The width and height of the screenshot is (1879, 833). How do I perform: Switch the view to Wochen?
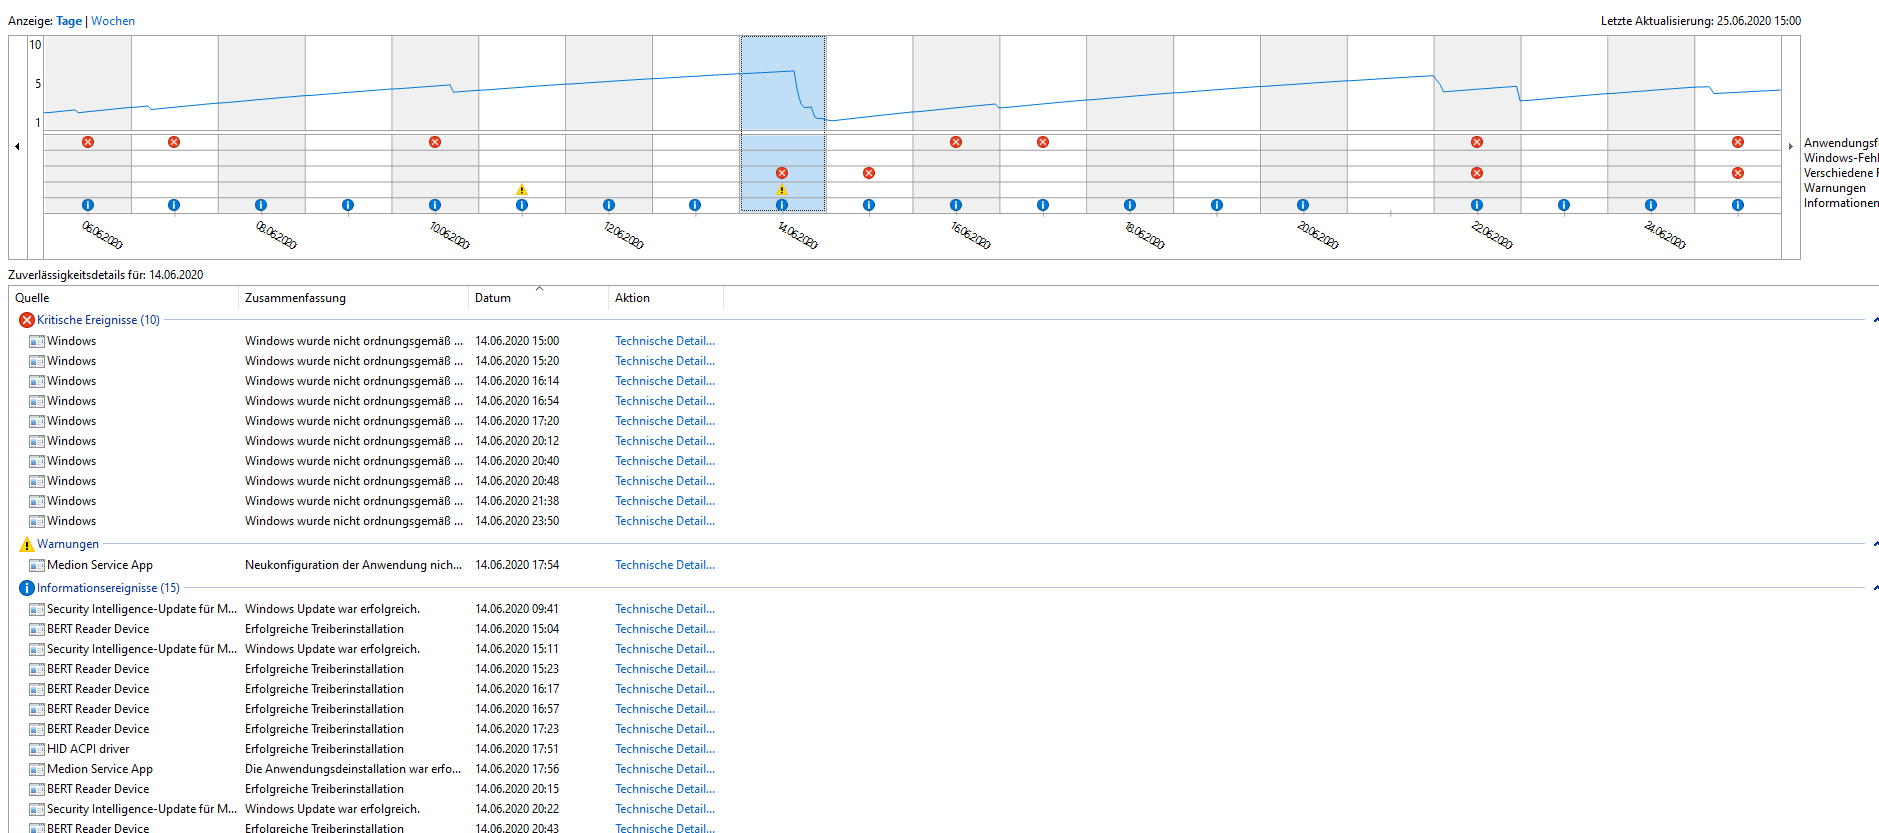(x=113, y=21)
